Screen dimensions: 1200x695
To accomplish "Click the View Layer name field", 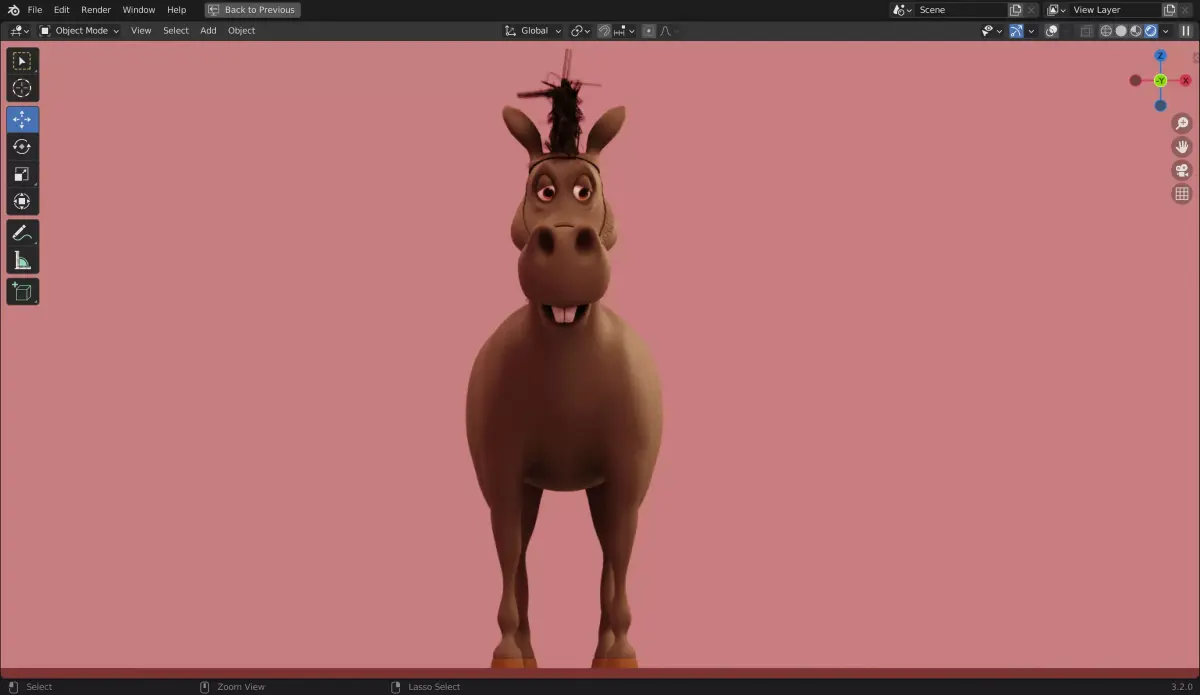I will (1115, 10).
